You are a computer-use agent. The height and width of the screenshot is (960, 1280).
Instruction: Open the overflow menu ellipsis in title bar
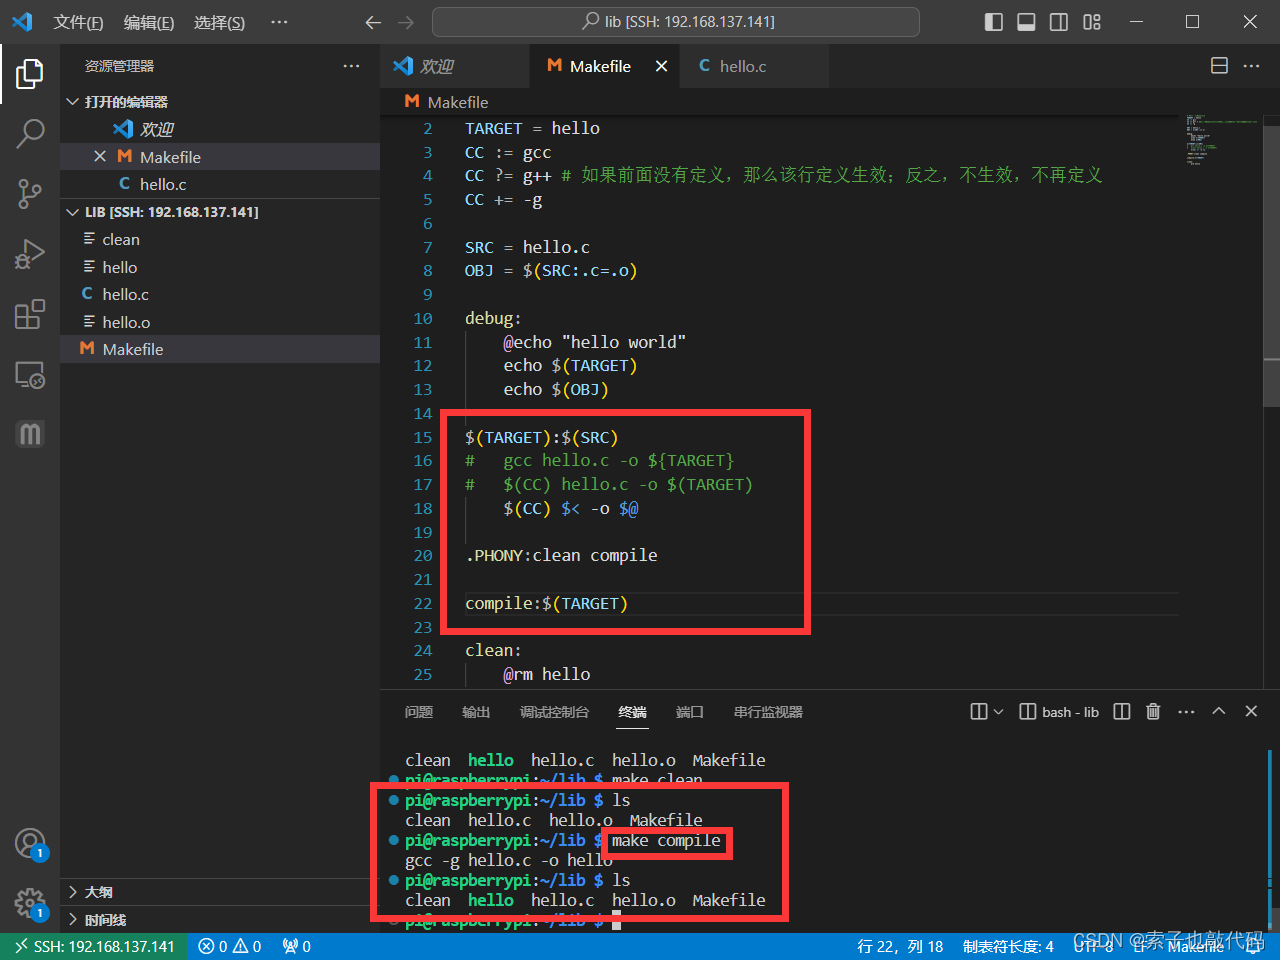coord(279,22)
